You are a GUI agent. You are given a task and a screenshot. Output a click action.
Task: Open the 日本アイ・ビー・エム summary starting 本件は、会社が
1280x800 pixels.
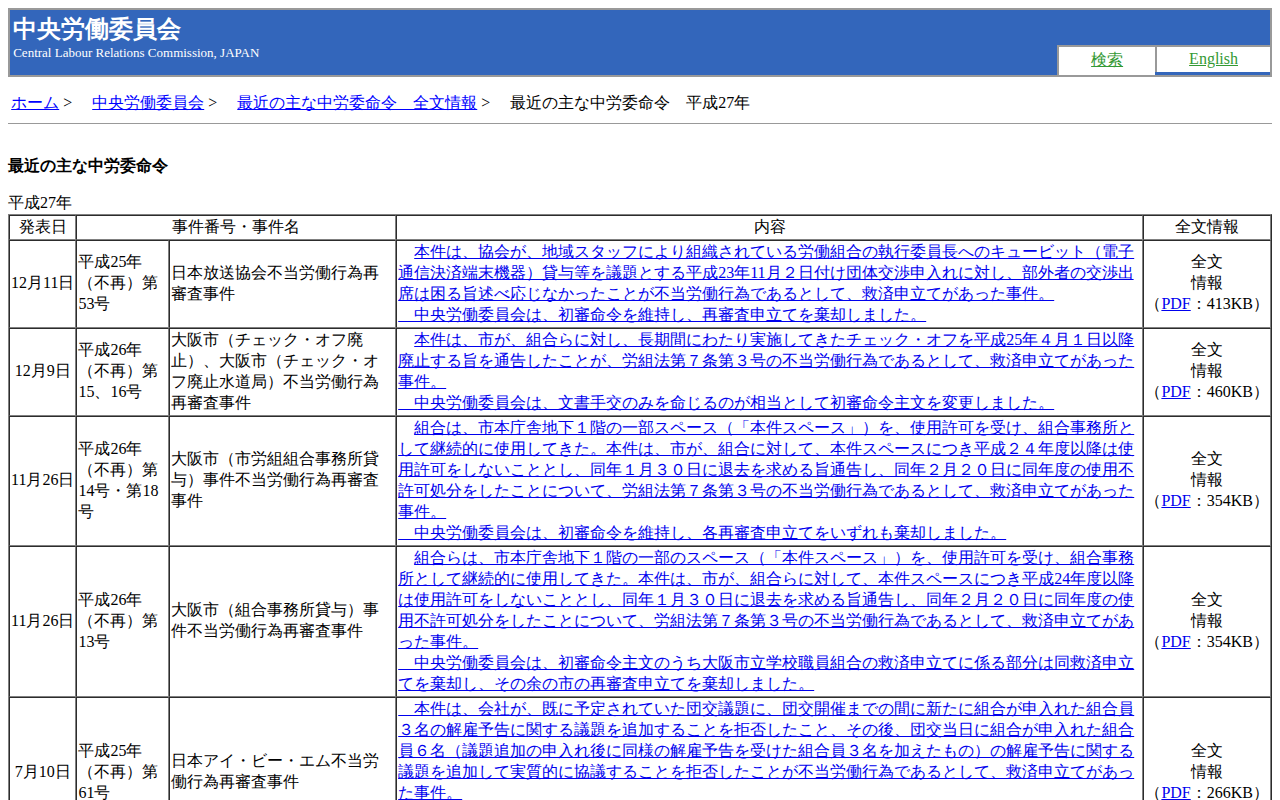point(766,750)
